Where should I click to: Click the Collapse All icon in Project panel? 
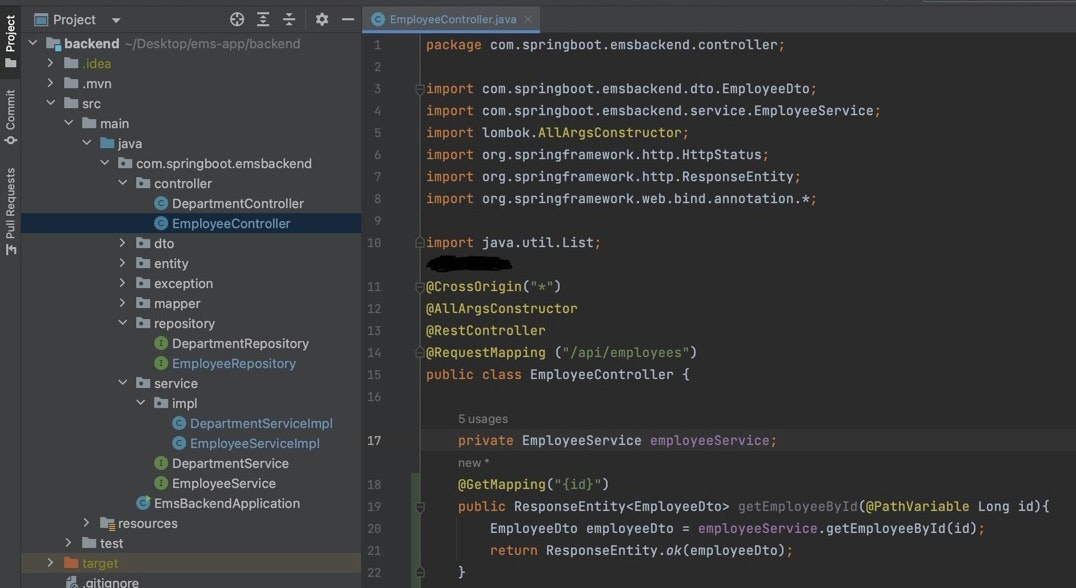[x=289, y=19]
